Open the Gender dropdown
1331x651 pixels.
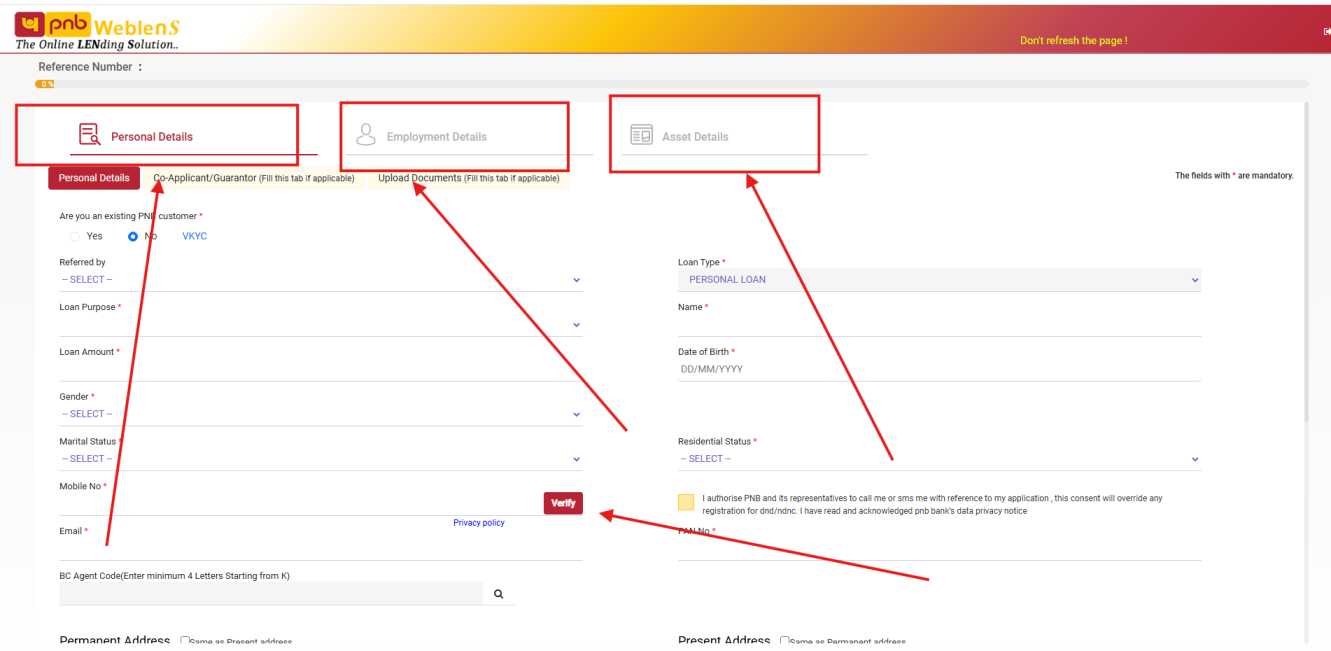(320, 414)
